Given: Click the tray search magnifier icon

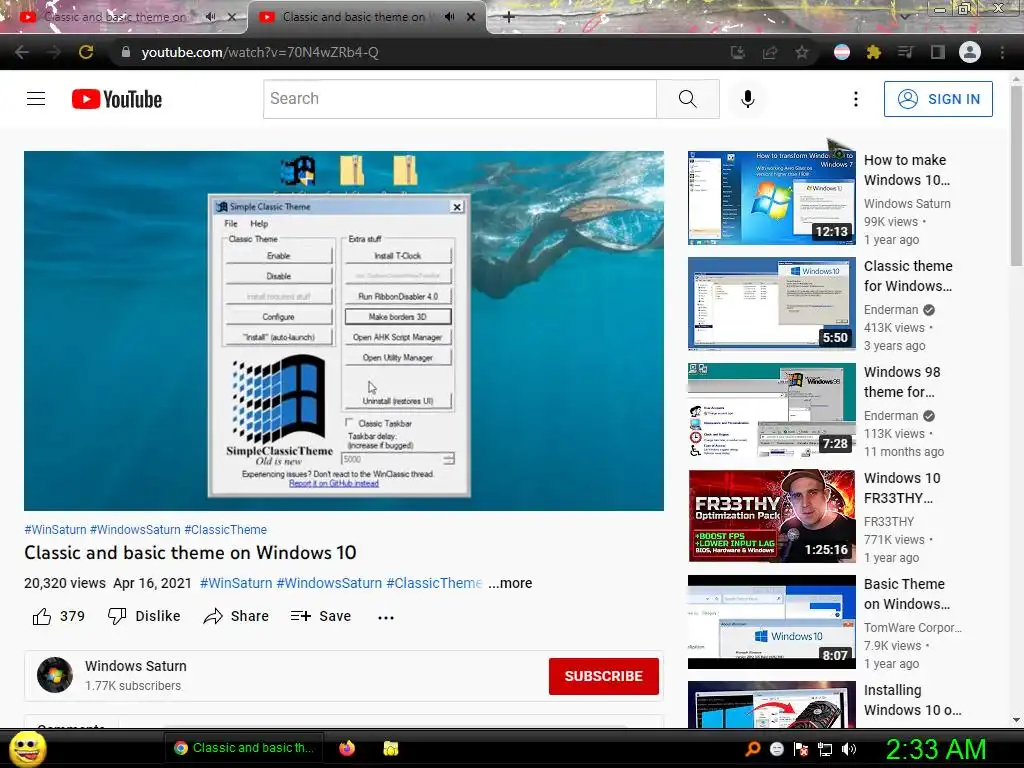Looking at the screenshot, I should coord(752,749).
